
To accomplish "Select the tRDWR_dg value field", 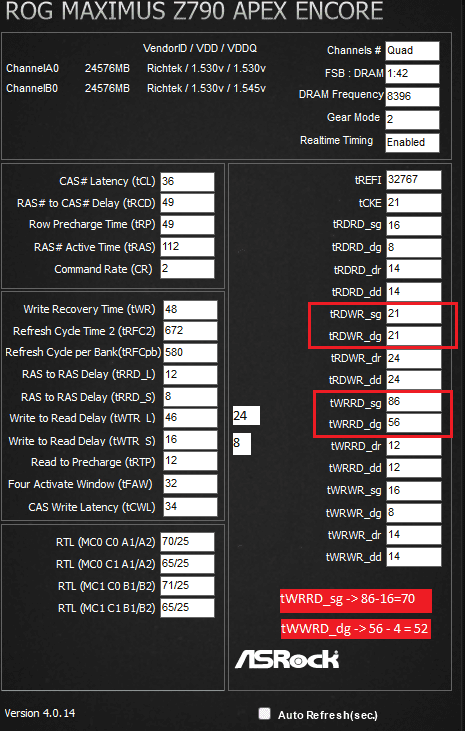I will [414, 336].
